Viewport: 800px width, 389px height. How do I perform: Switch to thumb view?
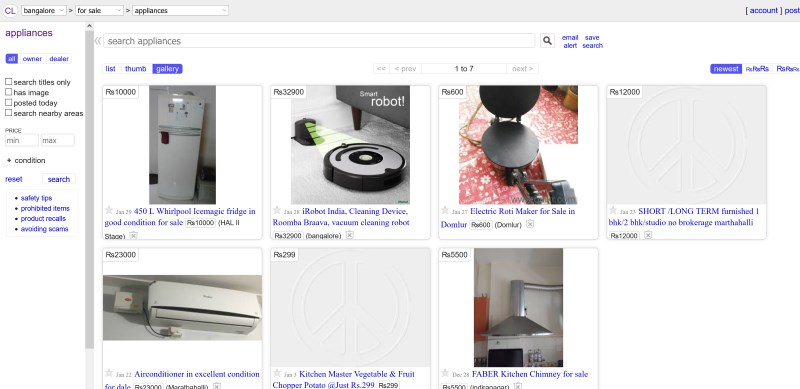click(136, 69)
